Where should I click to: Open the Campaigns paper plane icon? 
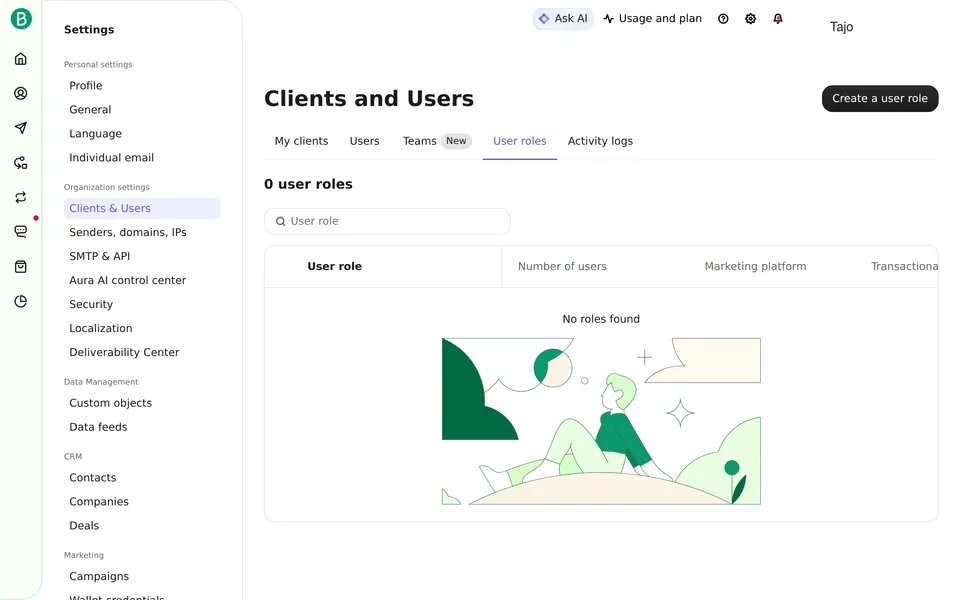pyautogui.click(x=21, y=127)
